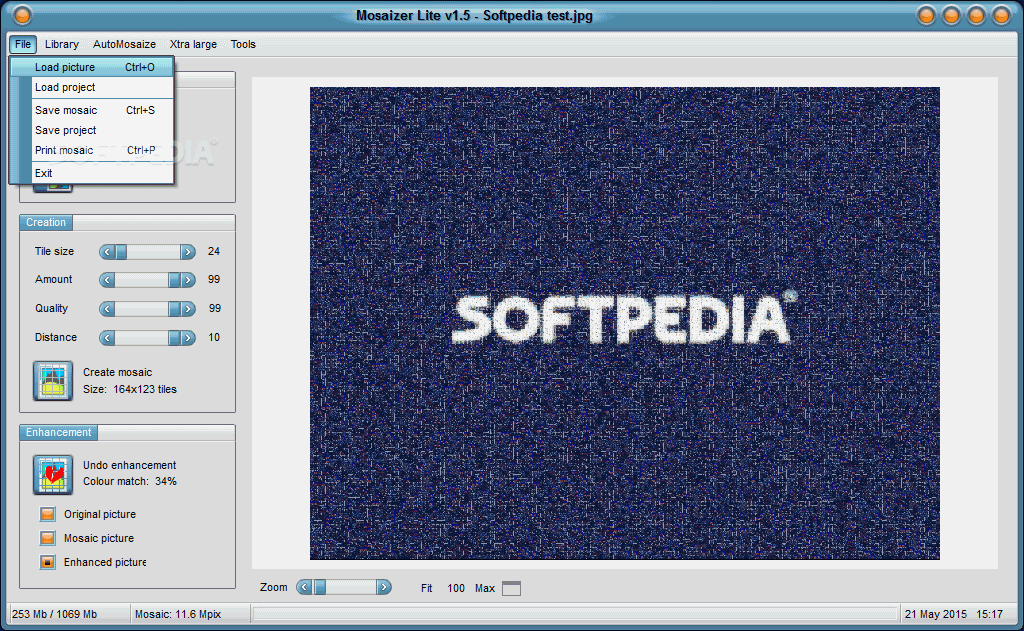This screenshot has width=1024, height=631.
Task: Click the Enhancement panel tab
Action: click(58, 432)
